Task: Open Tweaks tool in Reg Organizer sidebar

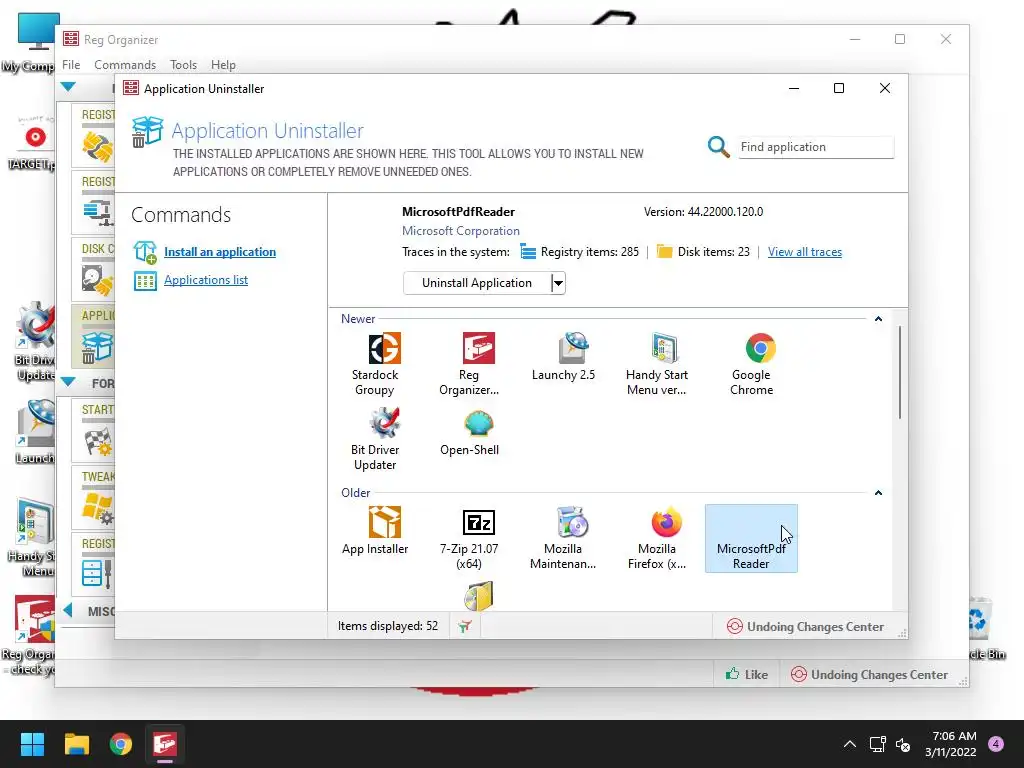Action: pos(93,498)
